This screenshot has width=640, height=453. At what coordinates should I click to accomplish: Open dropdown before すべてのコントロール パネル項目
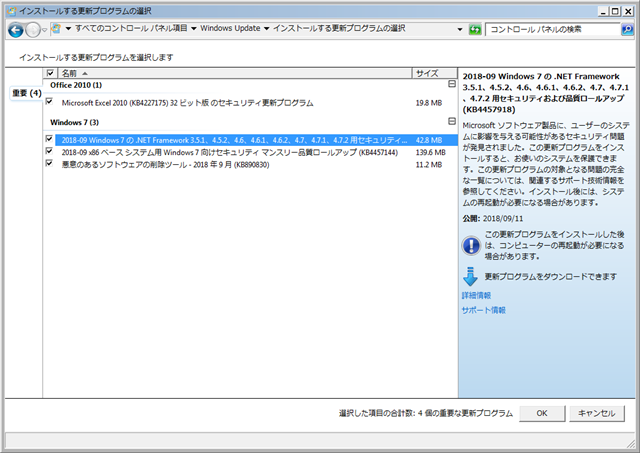(x=68, y=29)
